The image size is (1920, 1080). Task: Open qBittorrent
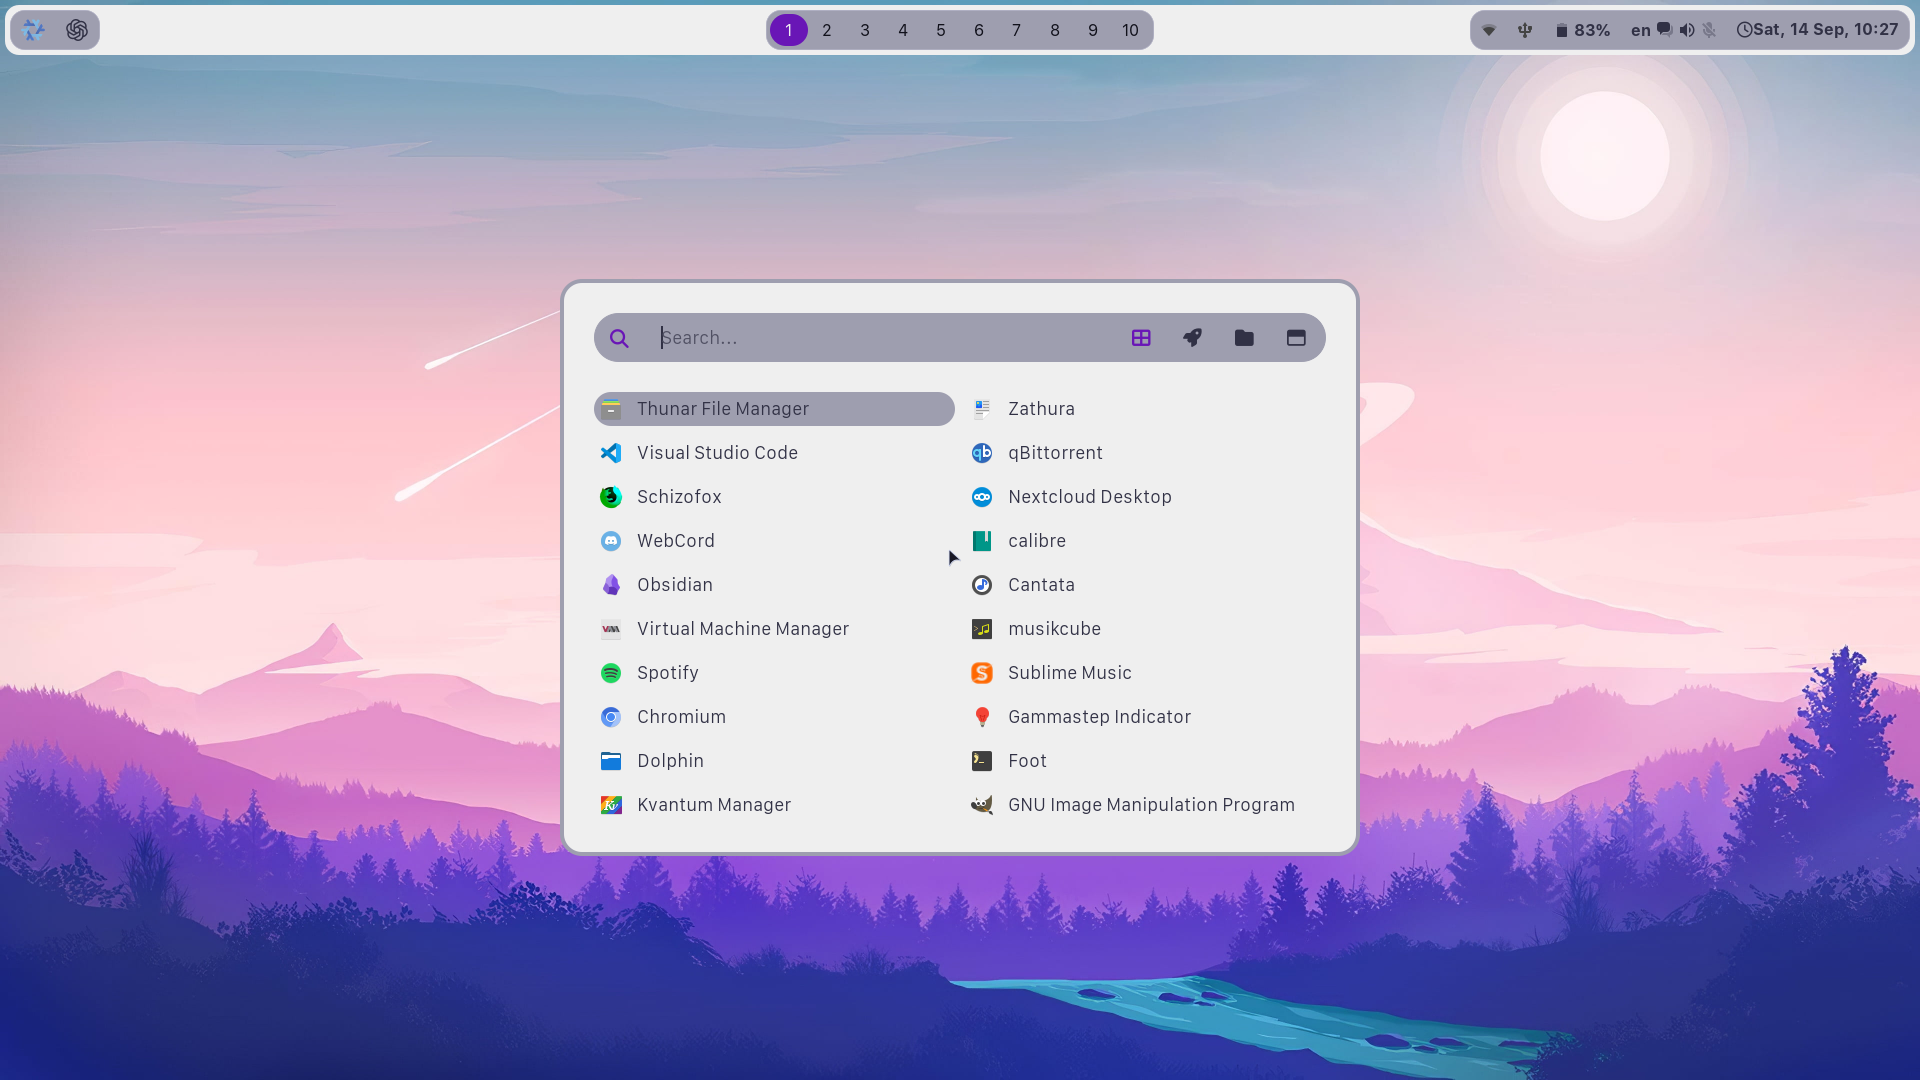pyautogui.click(x=1145, y=453)
